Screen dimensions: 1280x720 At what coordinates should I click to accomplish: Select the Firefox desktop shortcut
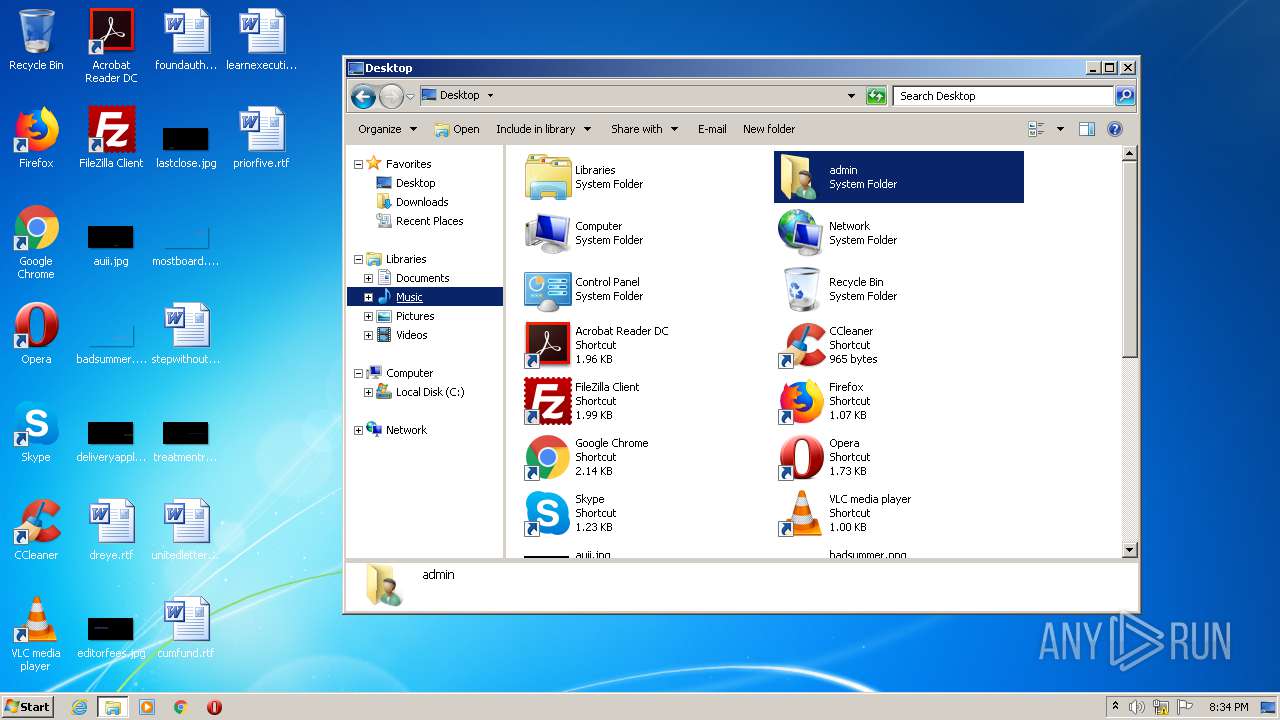pos(36,138)
